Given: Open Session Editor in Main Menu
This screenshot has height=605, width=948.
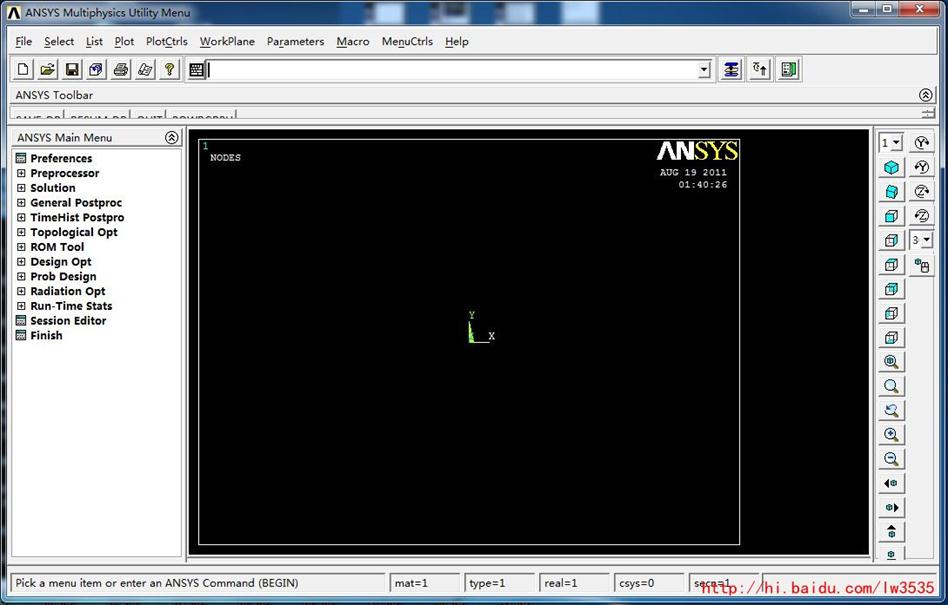Looking at the screenshot, I should click(x=68, y=321).
